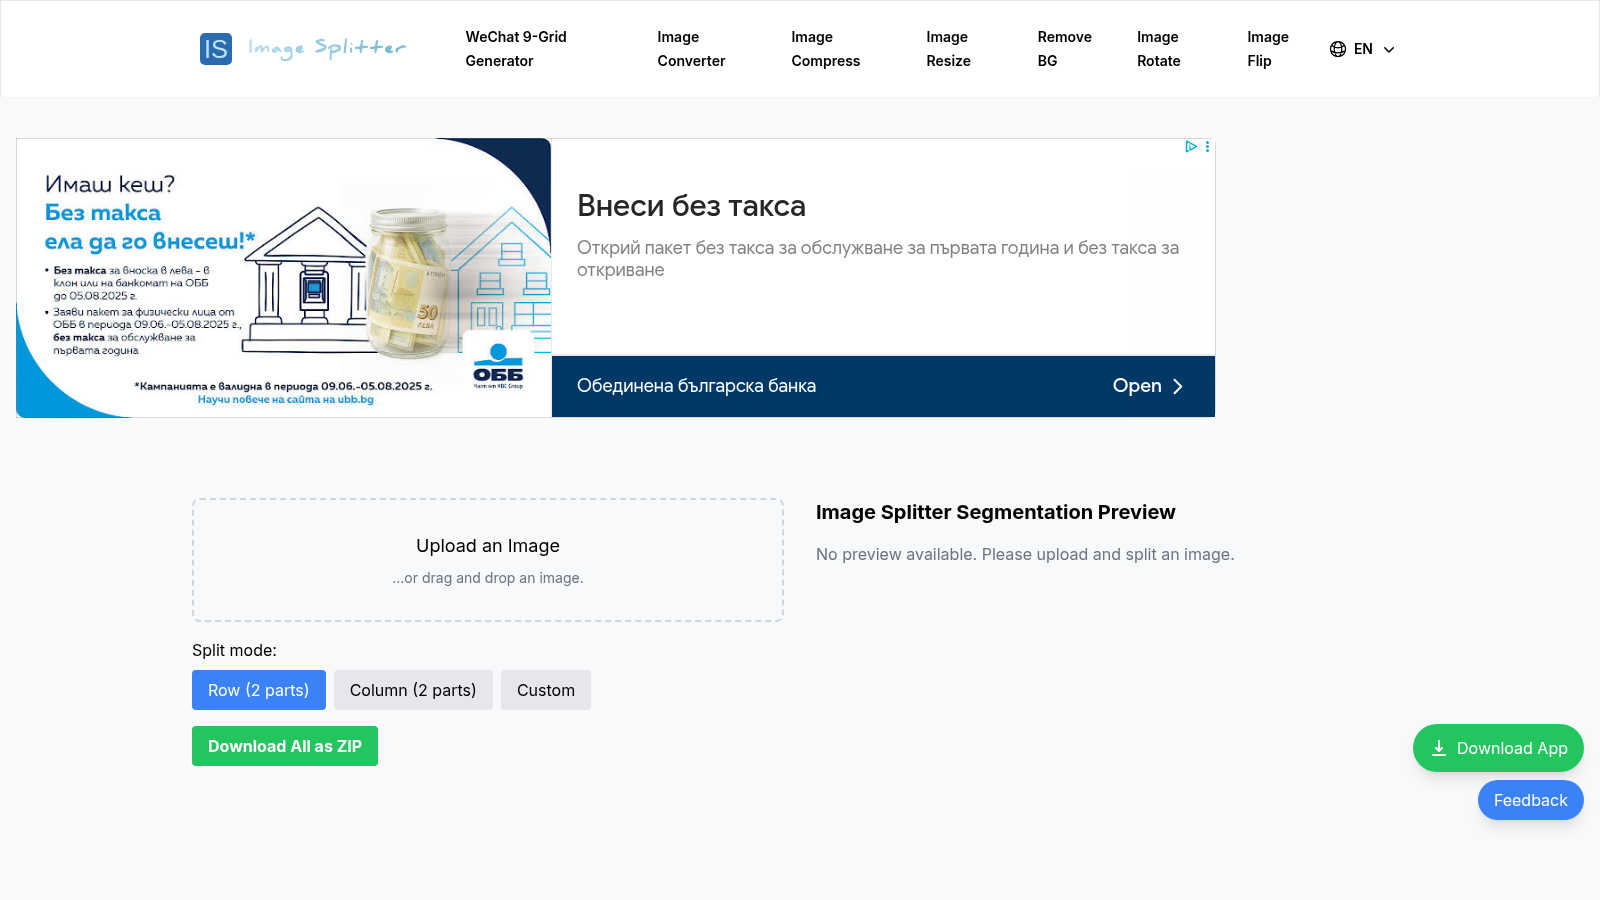Click the 'Split mode:' label

coord(234,650)
